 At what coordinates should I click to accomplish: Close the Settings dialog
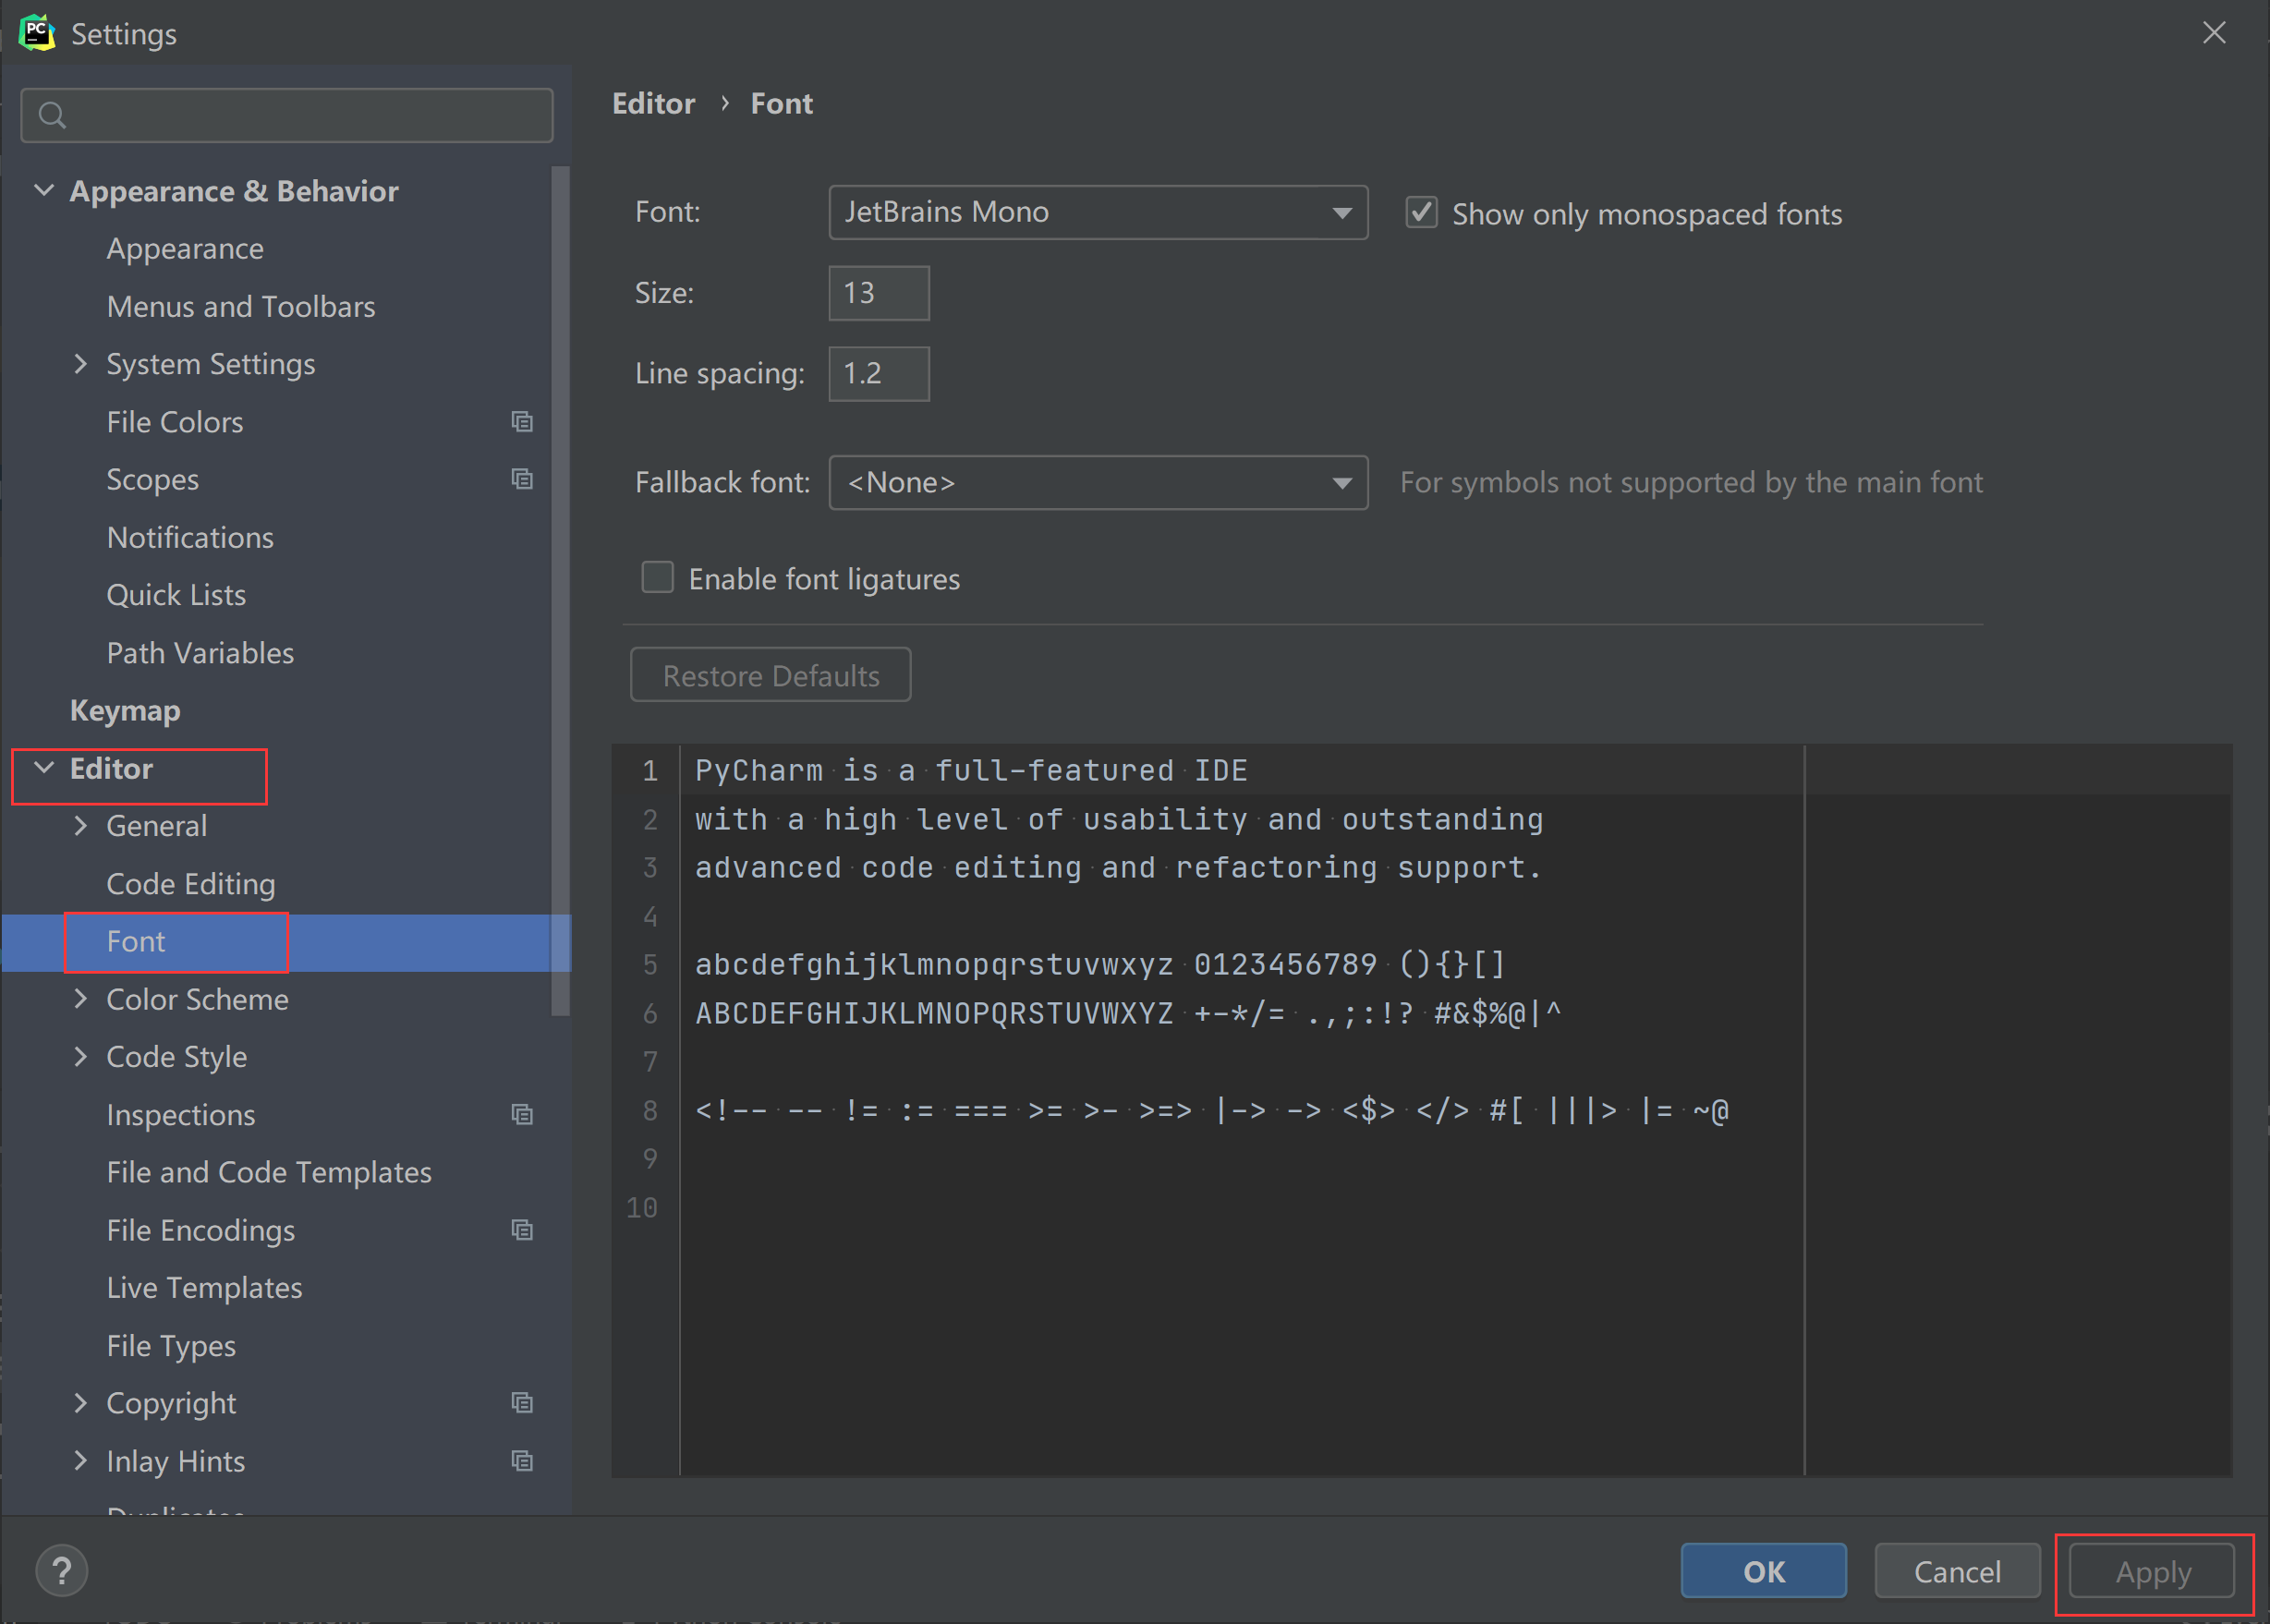click(x=2214, y=33)
